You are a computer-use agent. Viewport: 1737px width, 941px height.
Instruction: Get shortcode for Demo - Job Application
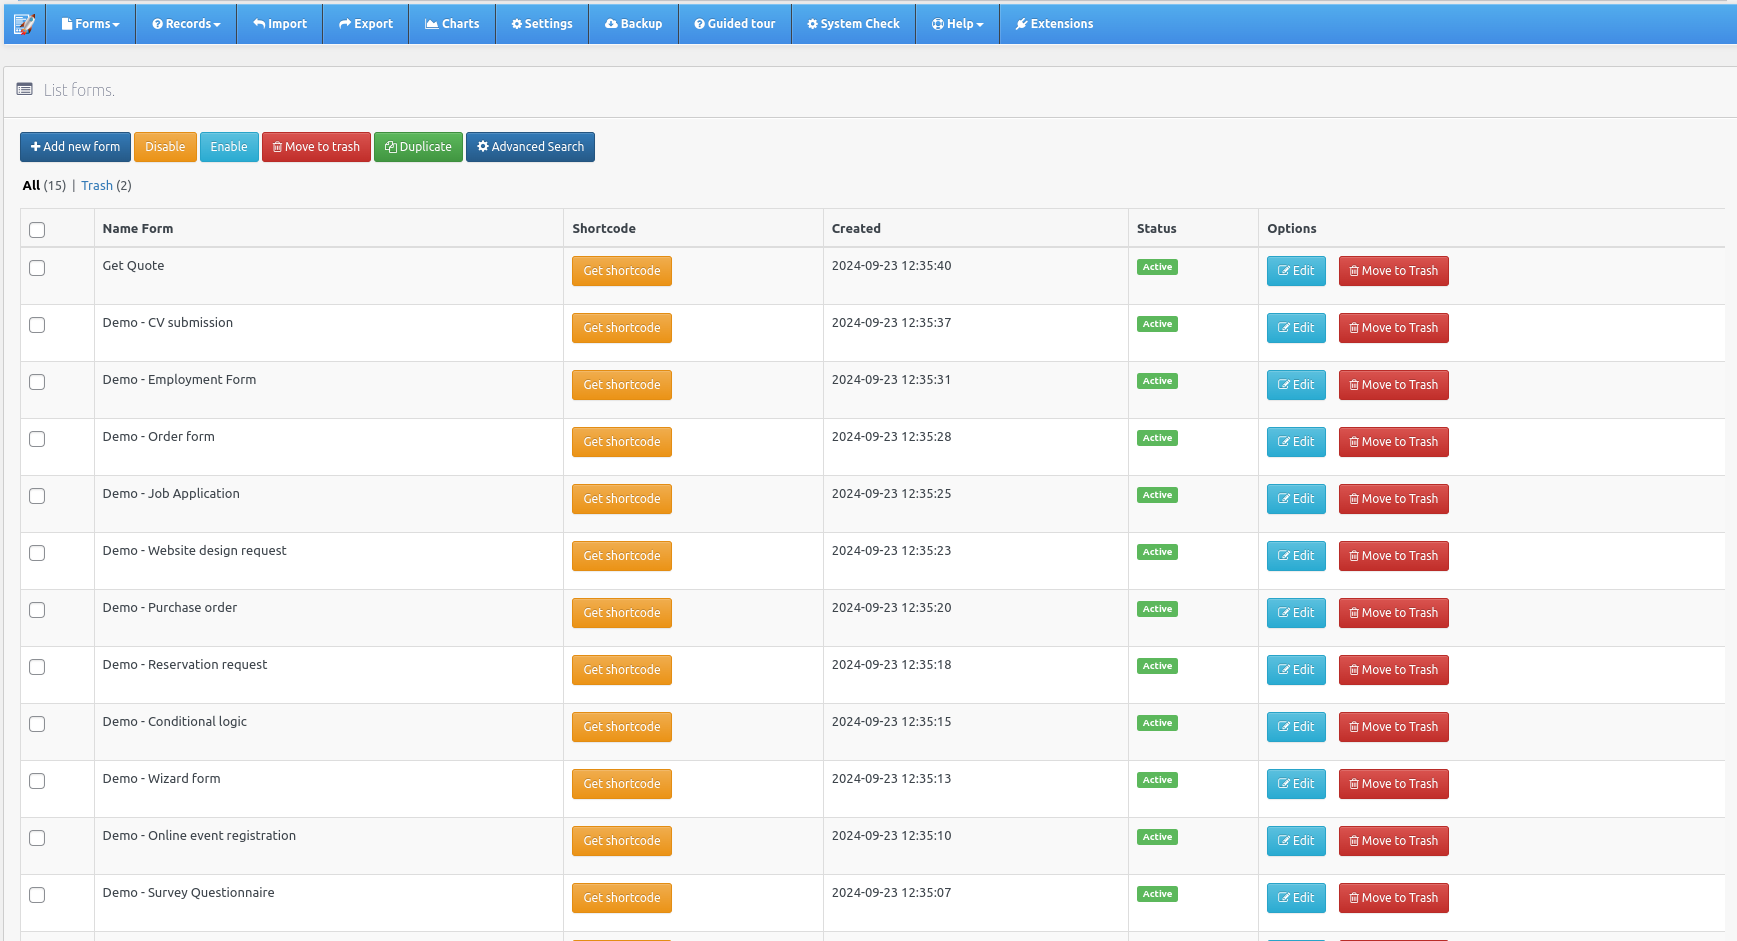(x=622, y=499)
